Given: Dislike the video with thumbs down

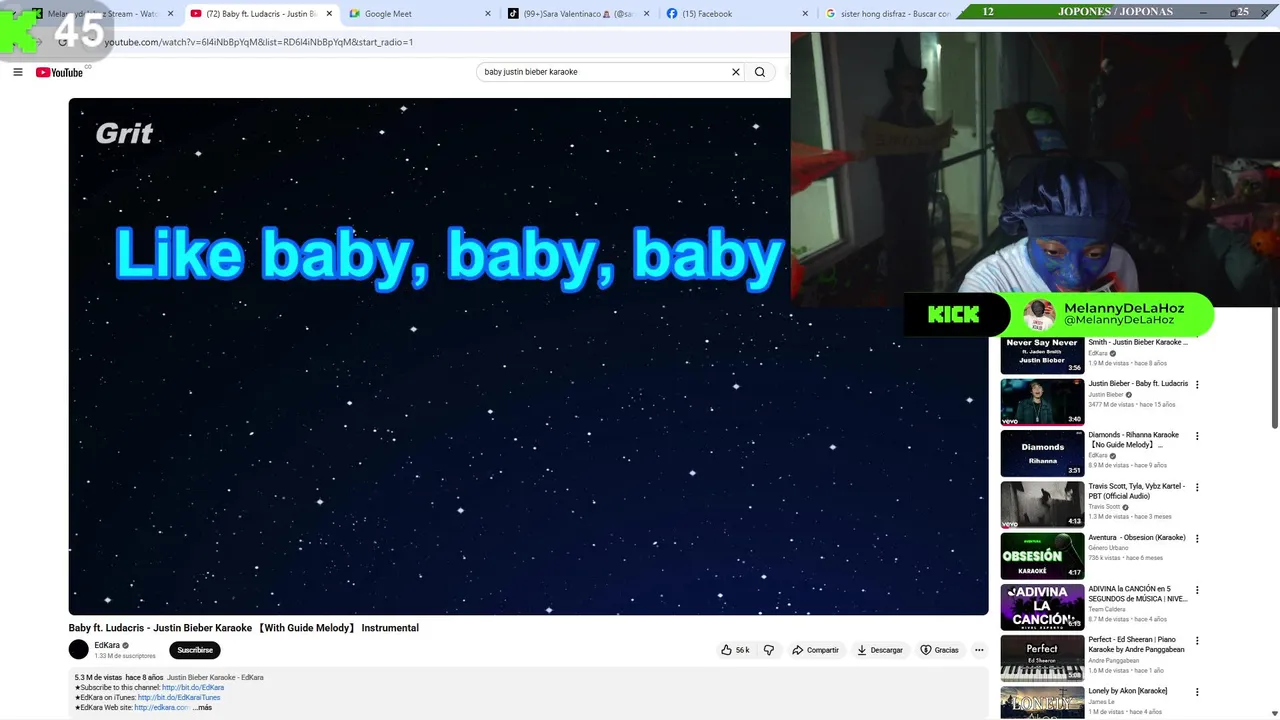Looking at the screenshot, I should click(769, 650).
